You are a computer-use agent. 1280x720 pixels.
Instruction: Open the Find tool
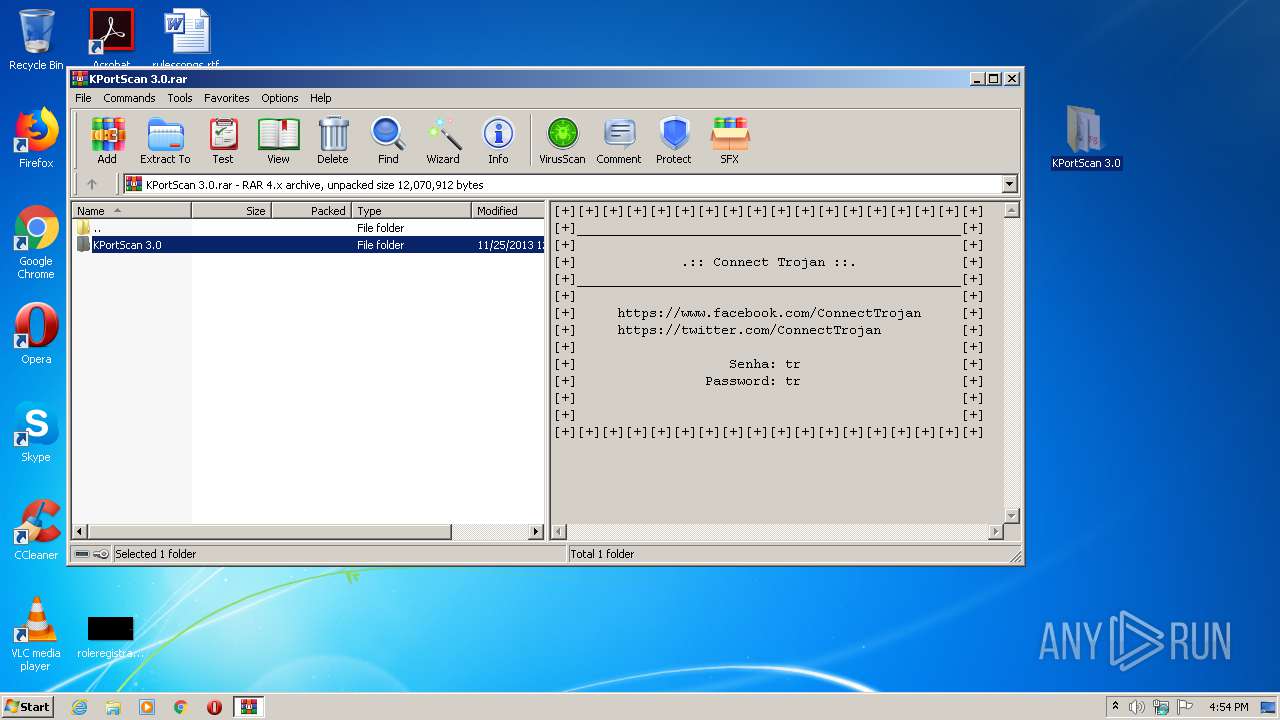point(388,140)
